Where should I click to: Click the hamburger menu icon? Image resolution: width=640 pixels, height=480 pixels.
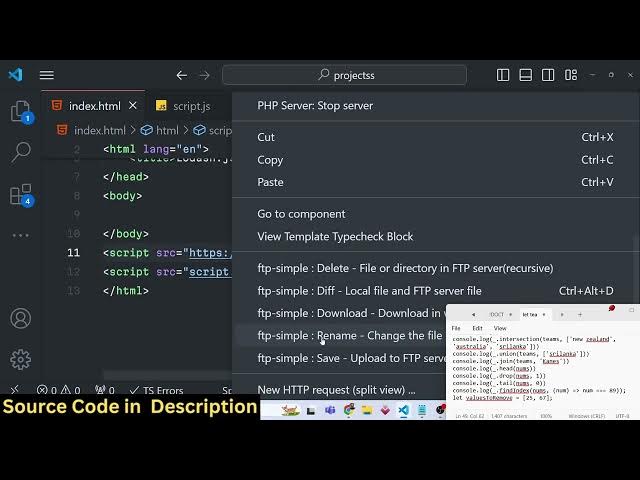coord(46,75)
